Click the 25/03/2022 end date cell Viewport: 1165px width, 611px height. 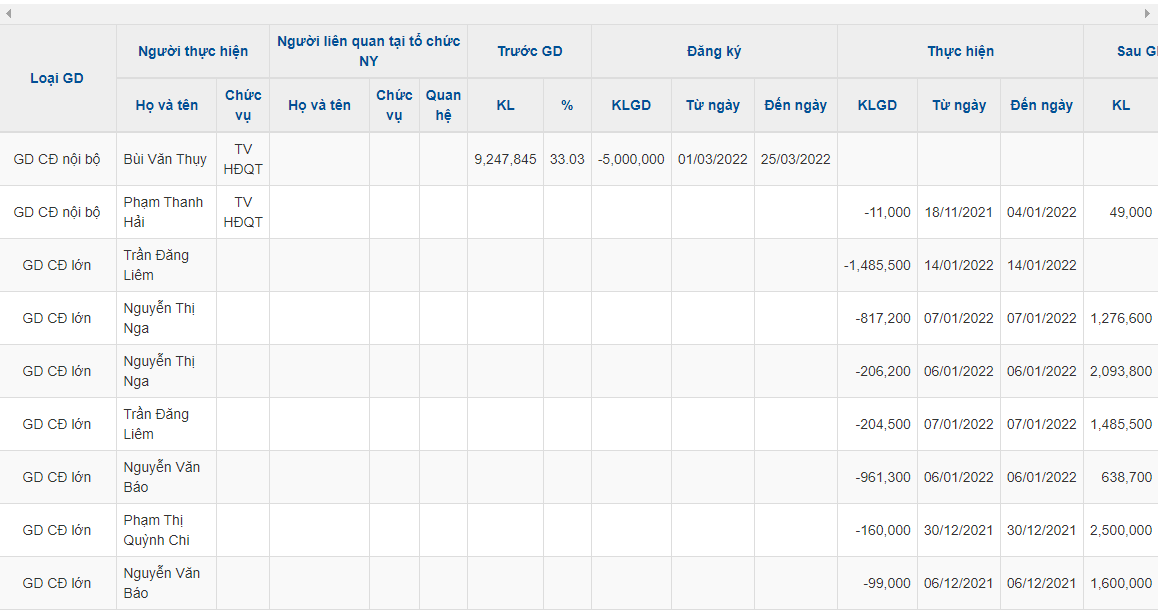tap(795, 159)
